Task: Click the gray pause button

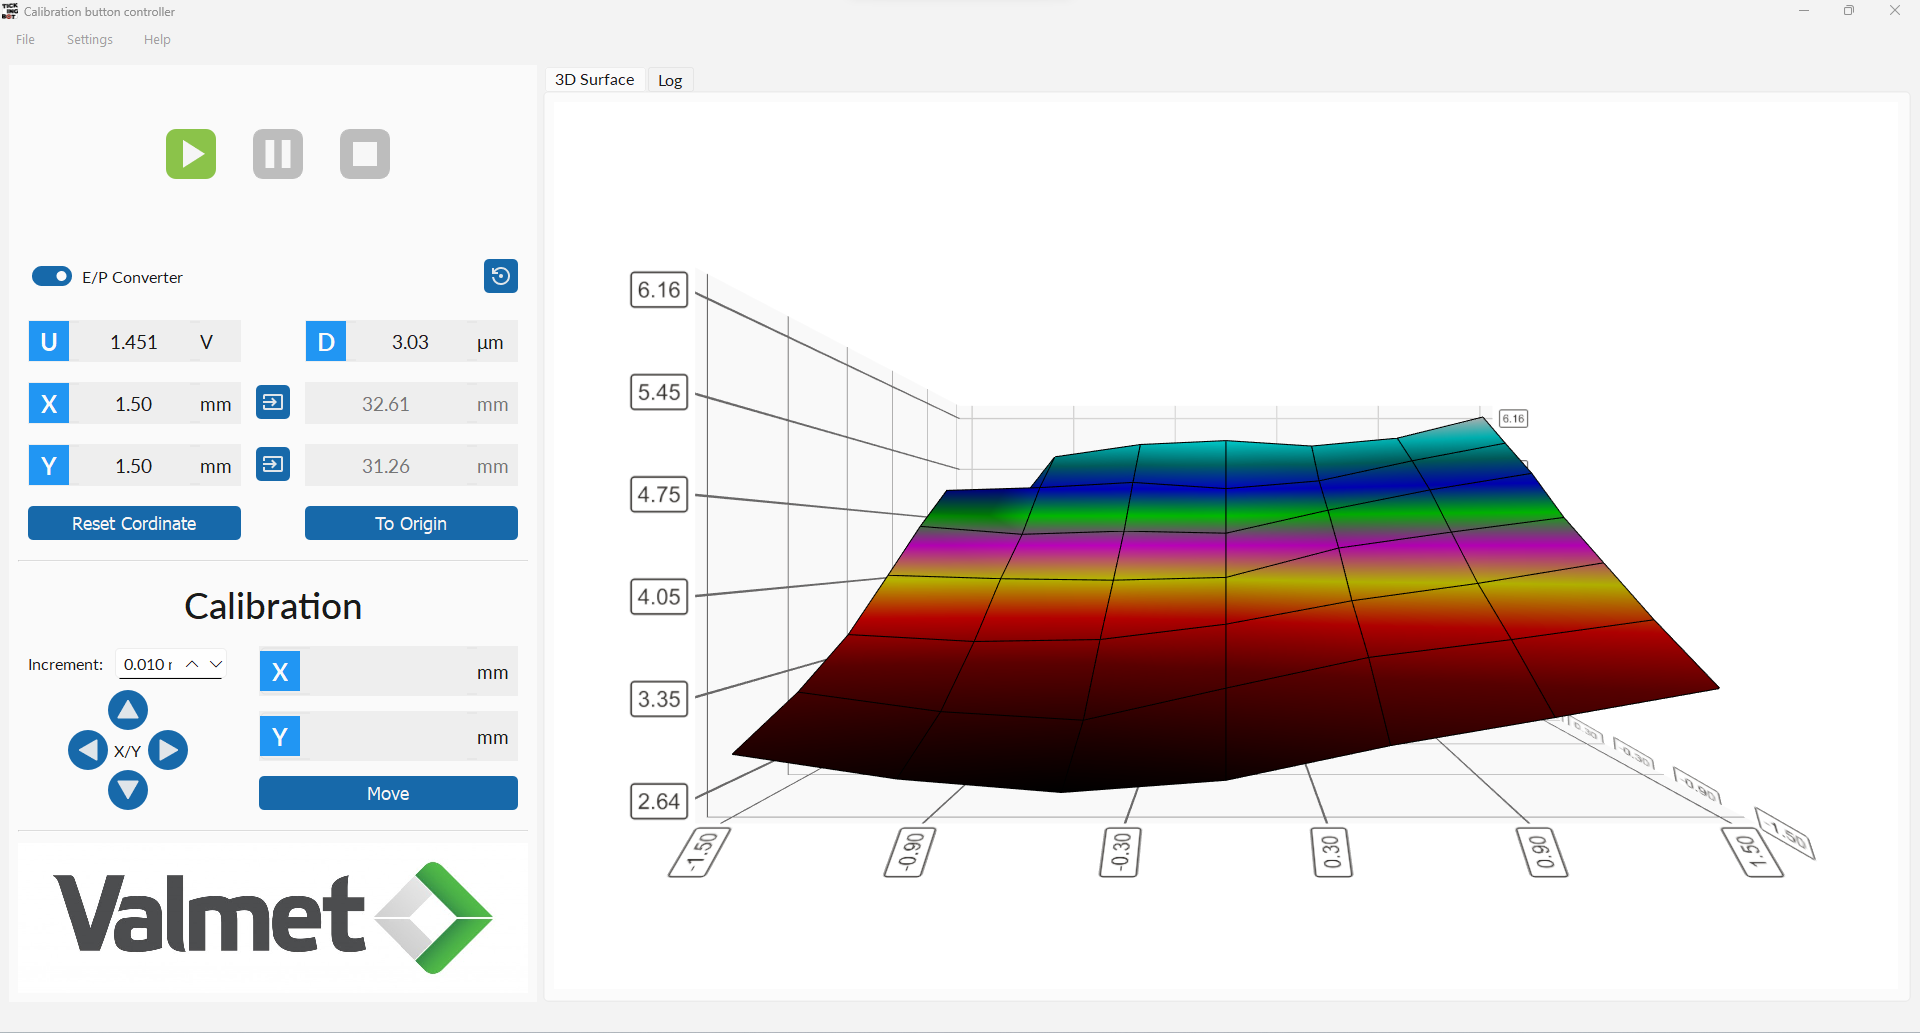Action: coord(278,154)
